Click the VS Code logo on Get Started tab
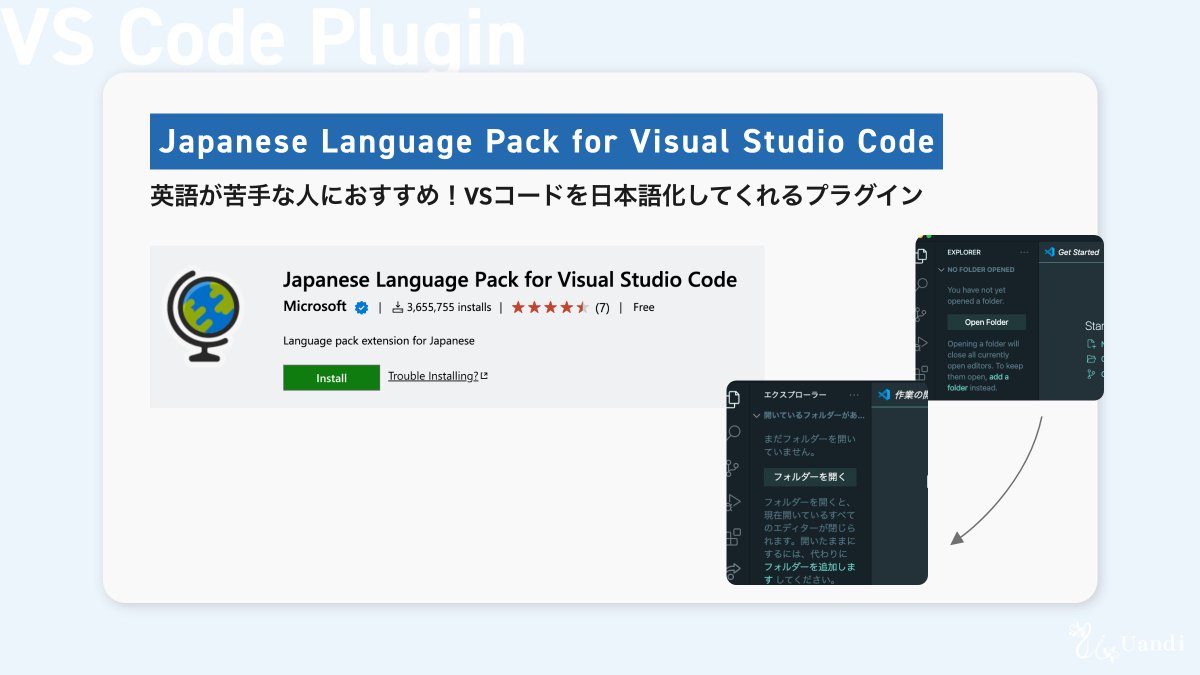This screenshot has width=1200, height=675. tap(1049, 252)
